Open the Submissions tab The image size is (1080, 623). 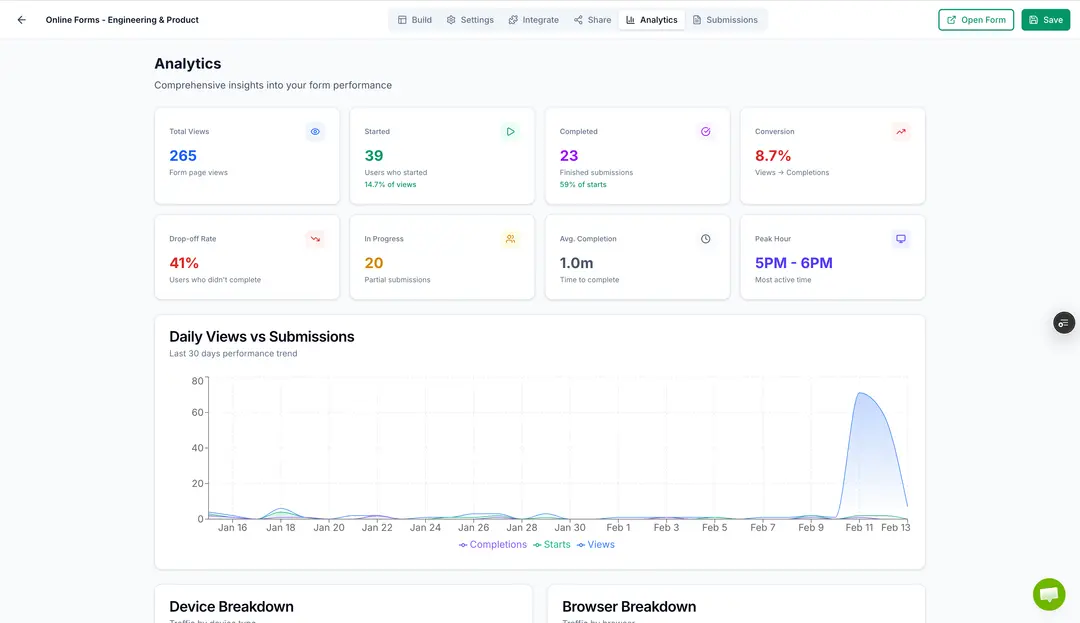point(725,20)
